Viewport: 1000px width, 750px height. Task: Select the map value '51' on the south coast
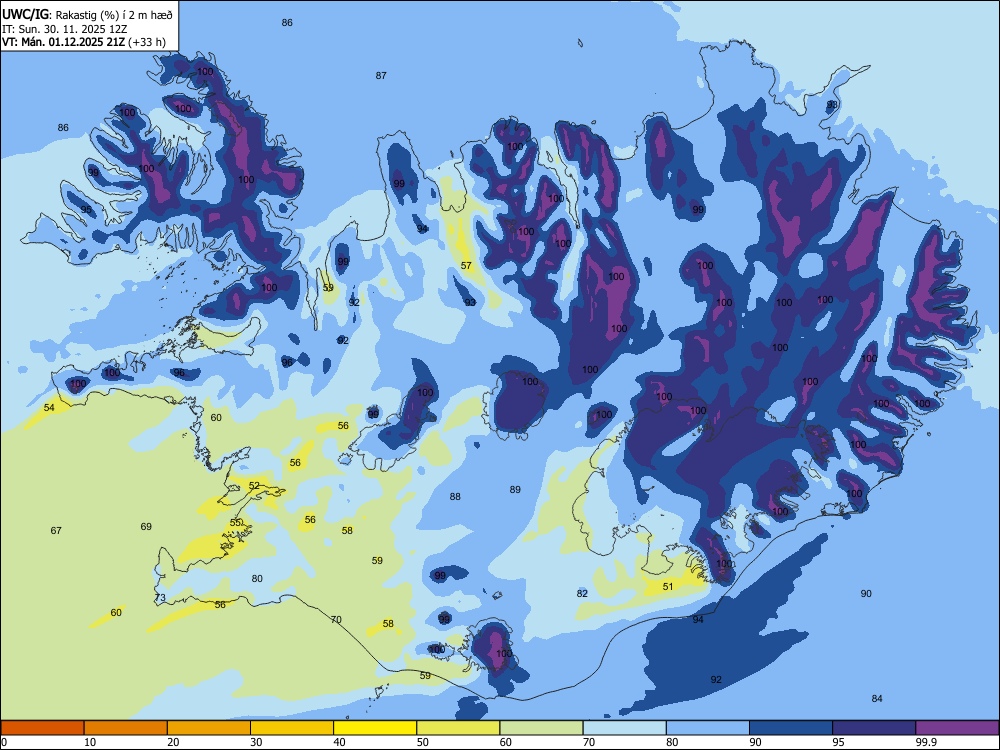point(668,586)
